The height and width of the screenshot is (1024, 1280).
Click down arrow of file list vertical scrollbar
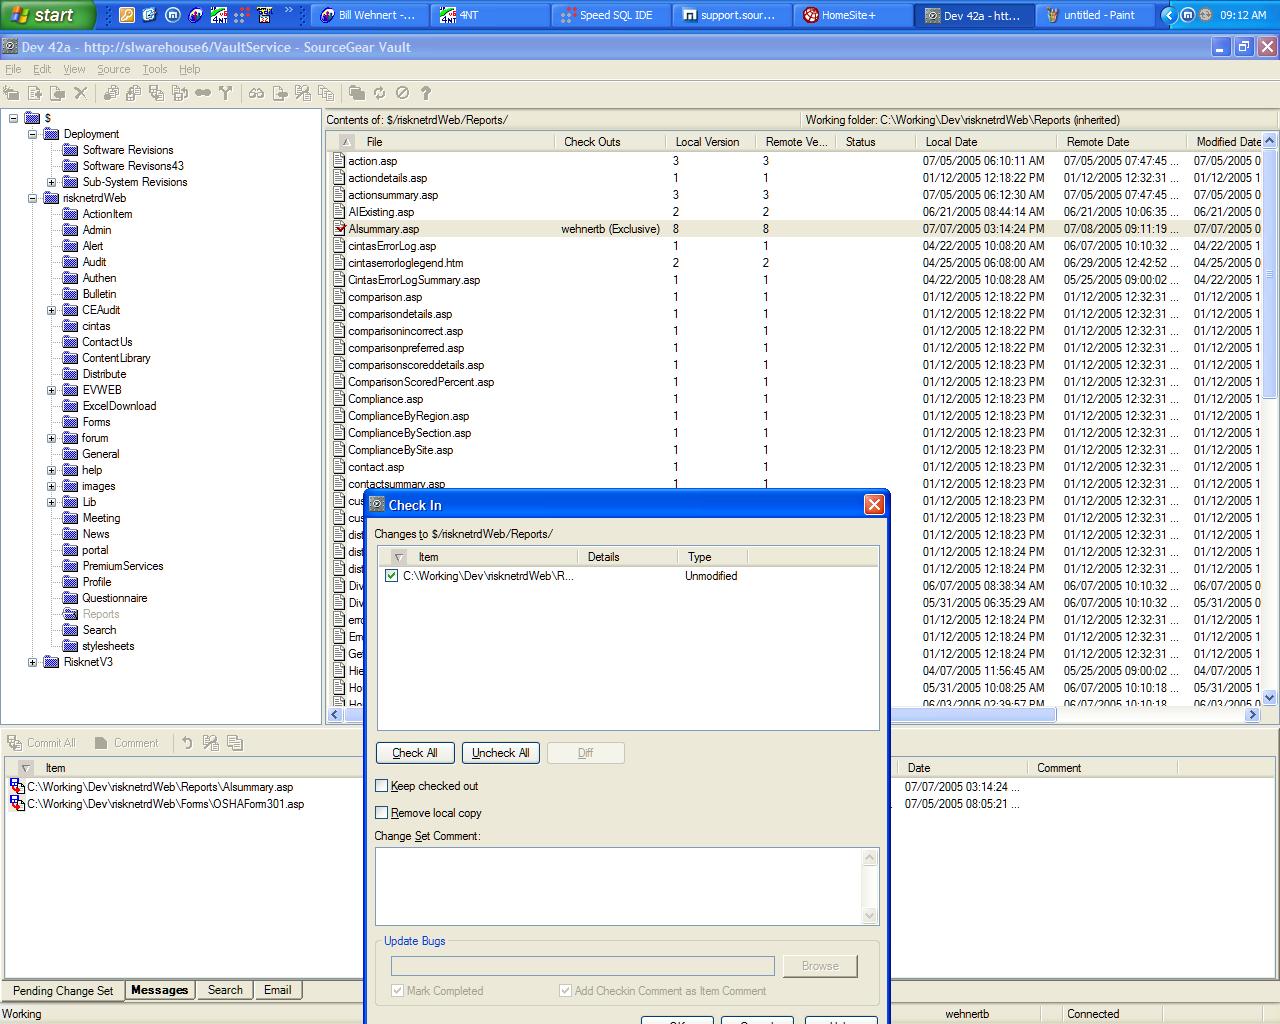[1270, 698]
